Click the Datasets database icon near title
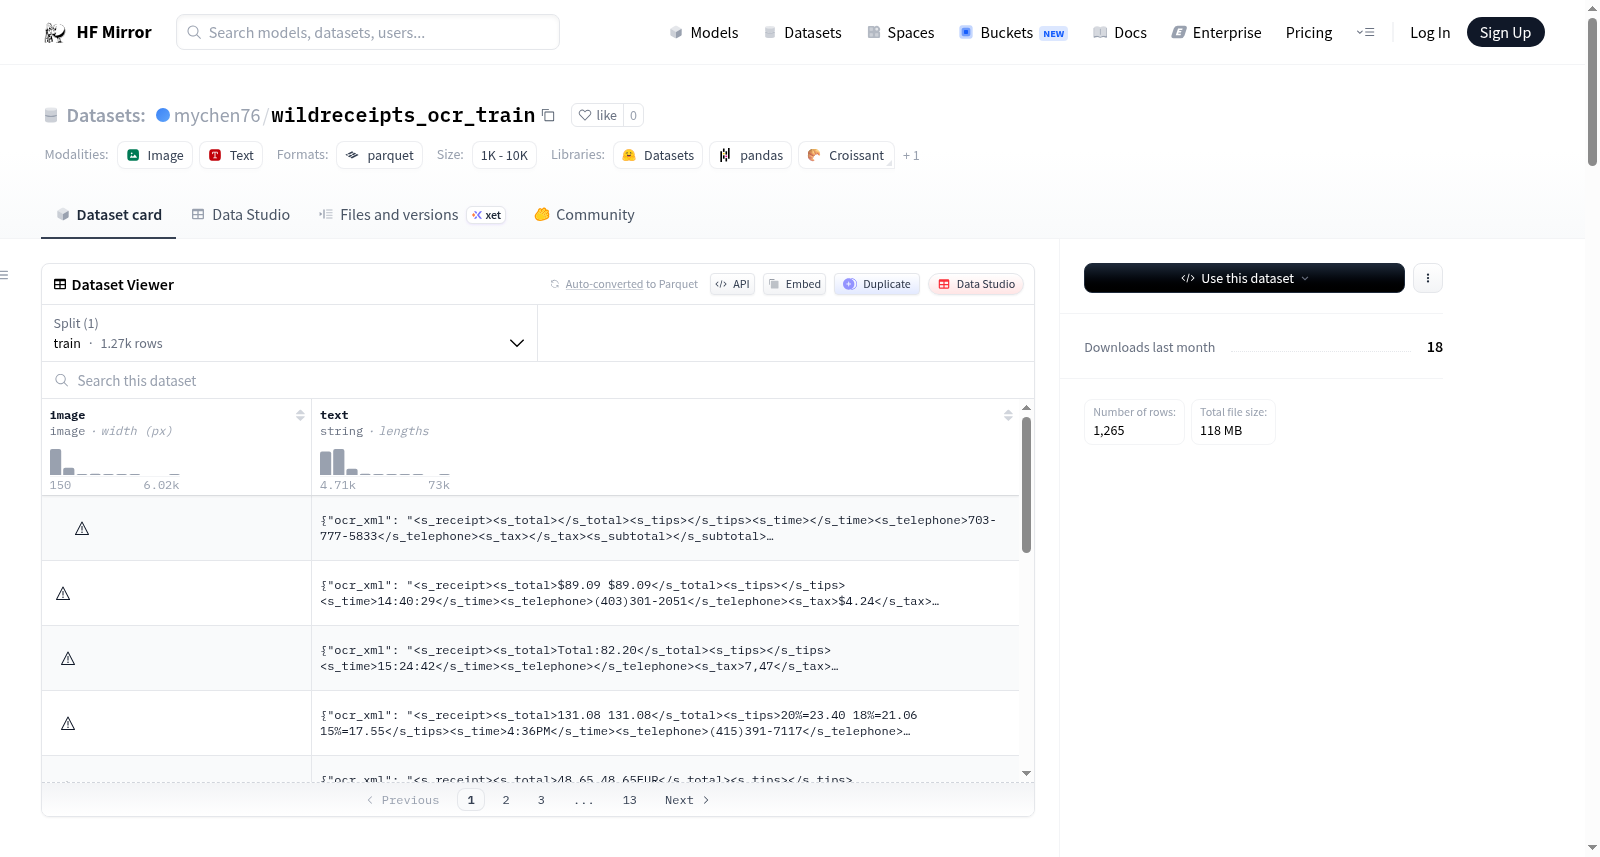This screenshot has height=857, width=1600. click(x=51, y=115)
